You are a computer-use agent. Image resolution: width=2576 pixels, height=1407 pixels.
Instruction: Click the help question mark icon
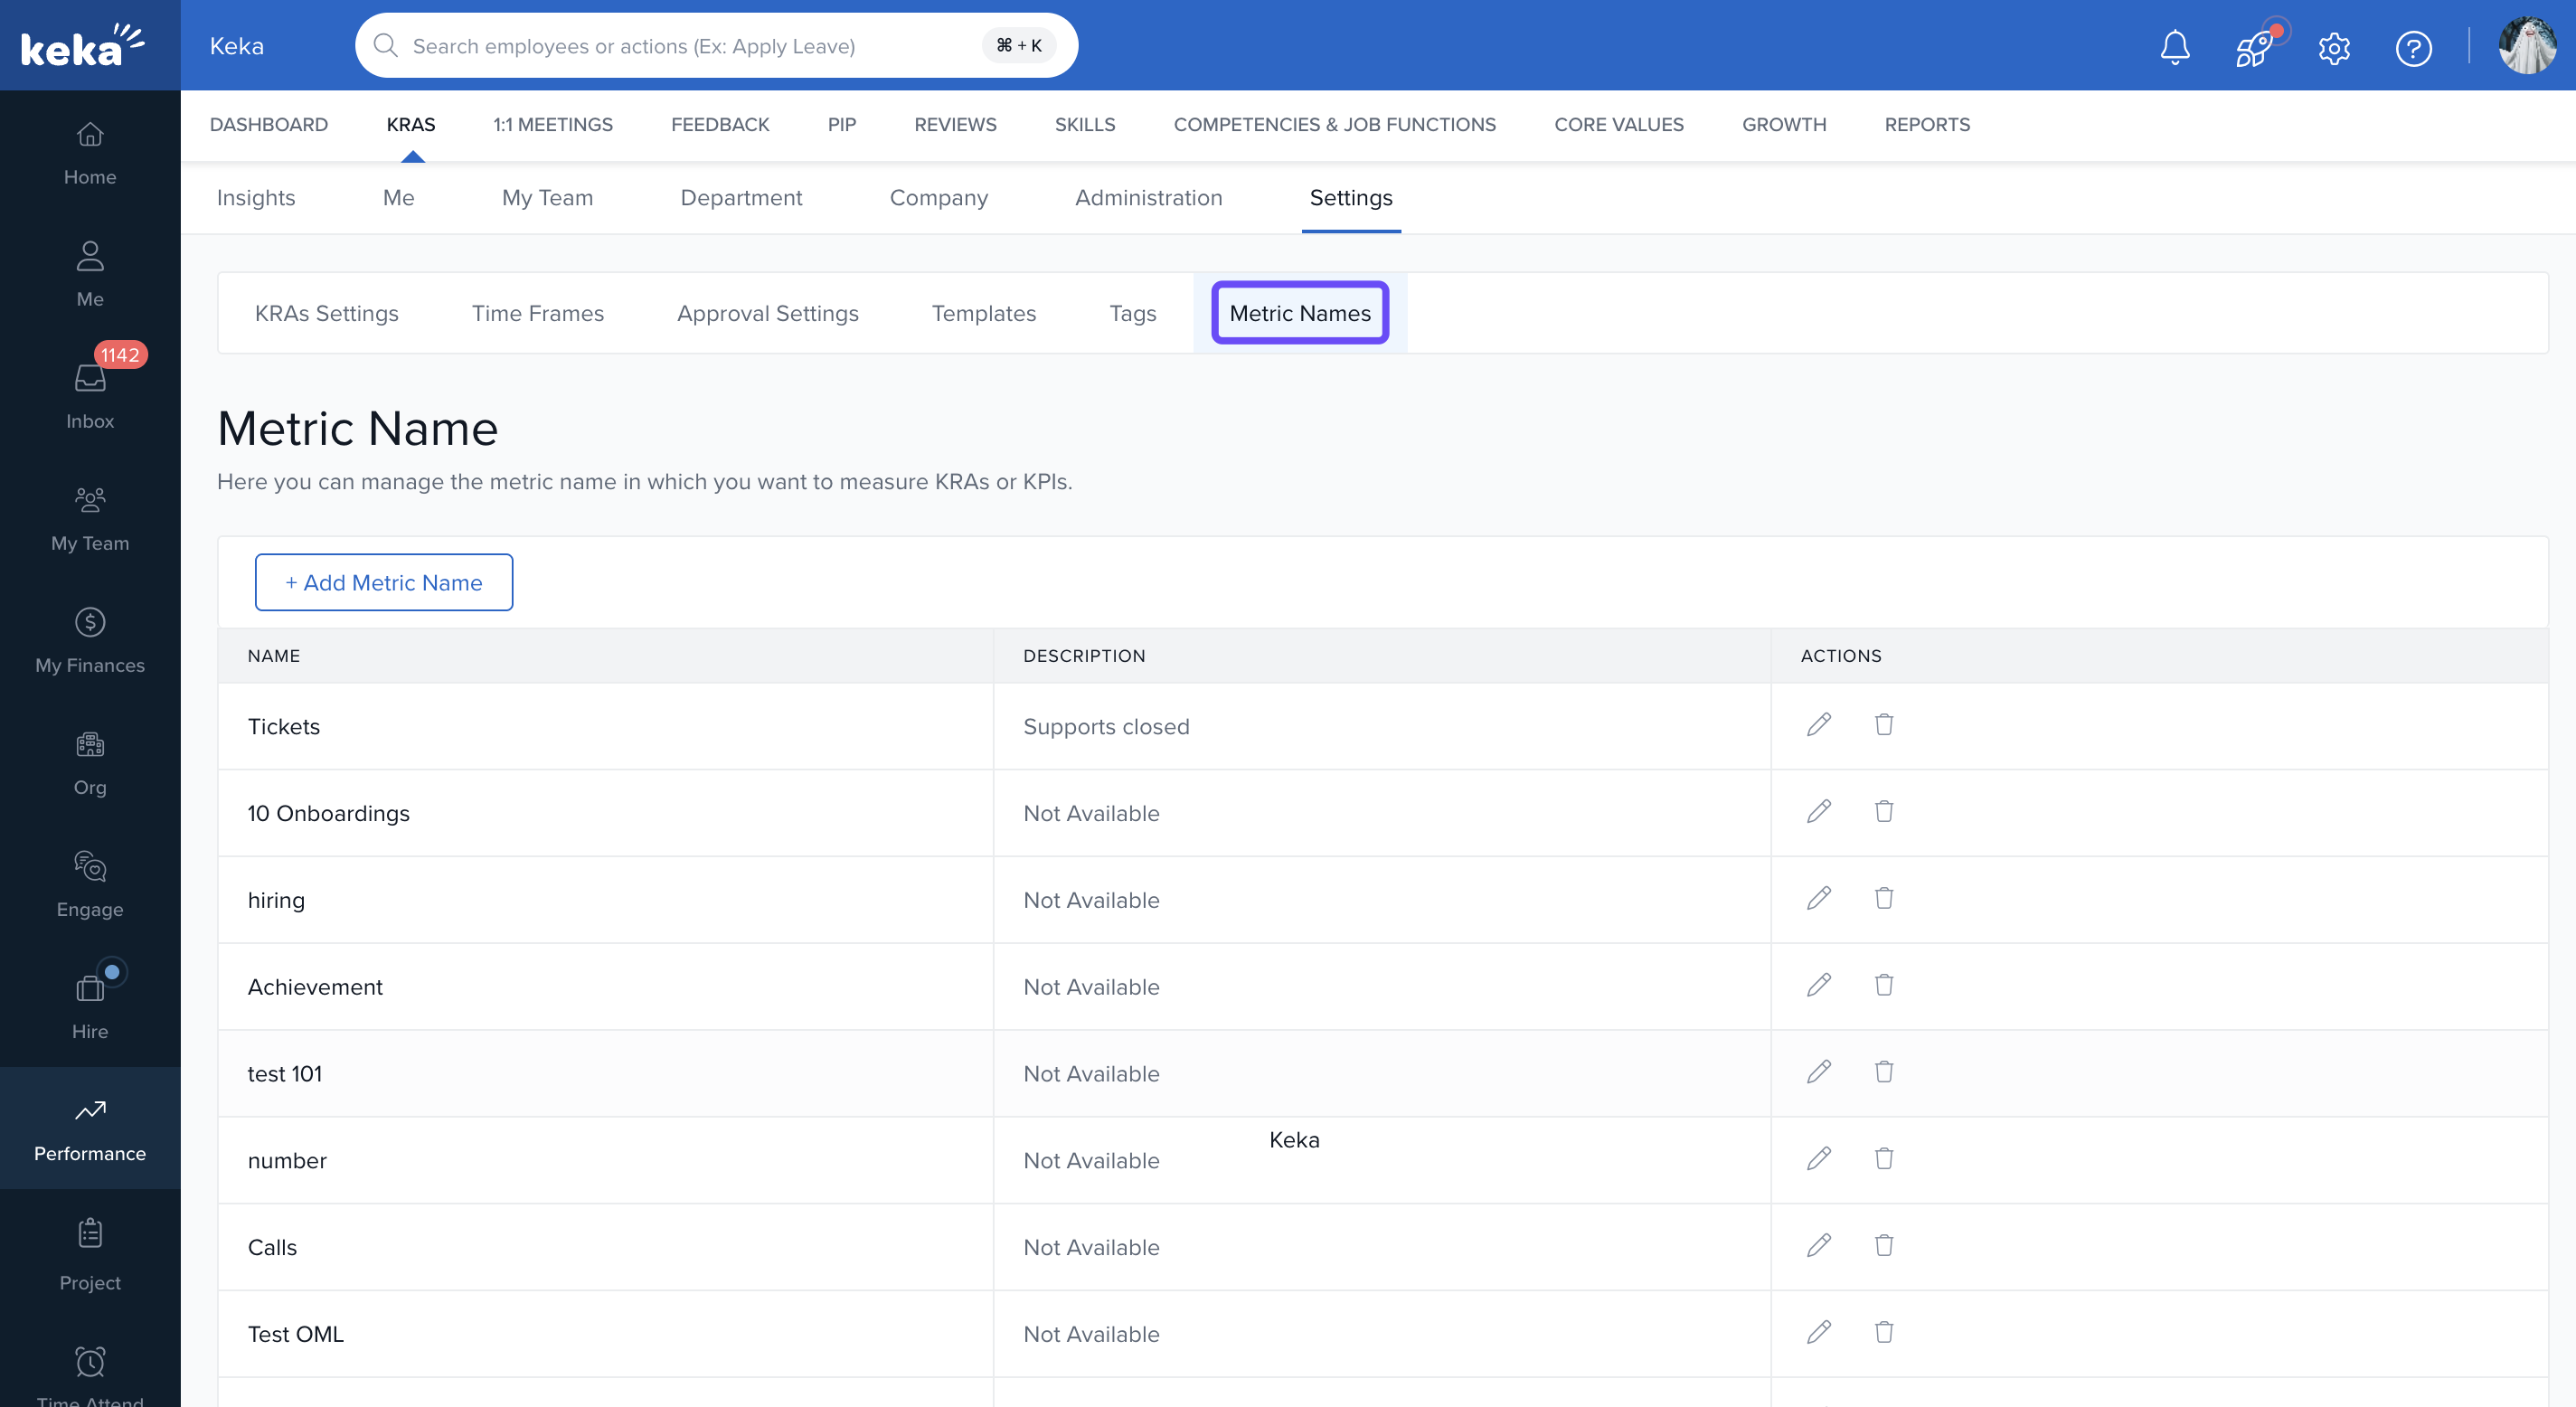[x=2412, y=47]
